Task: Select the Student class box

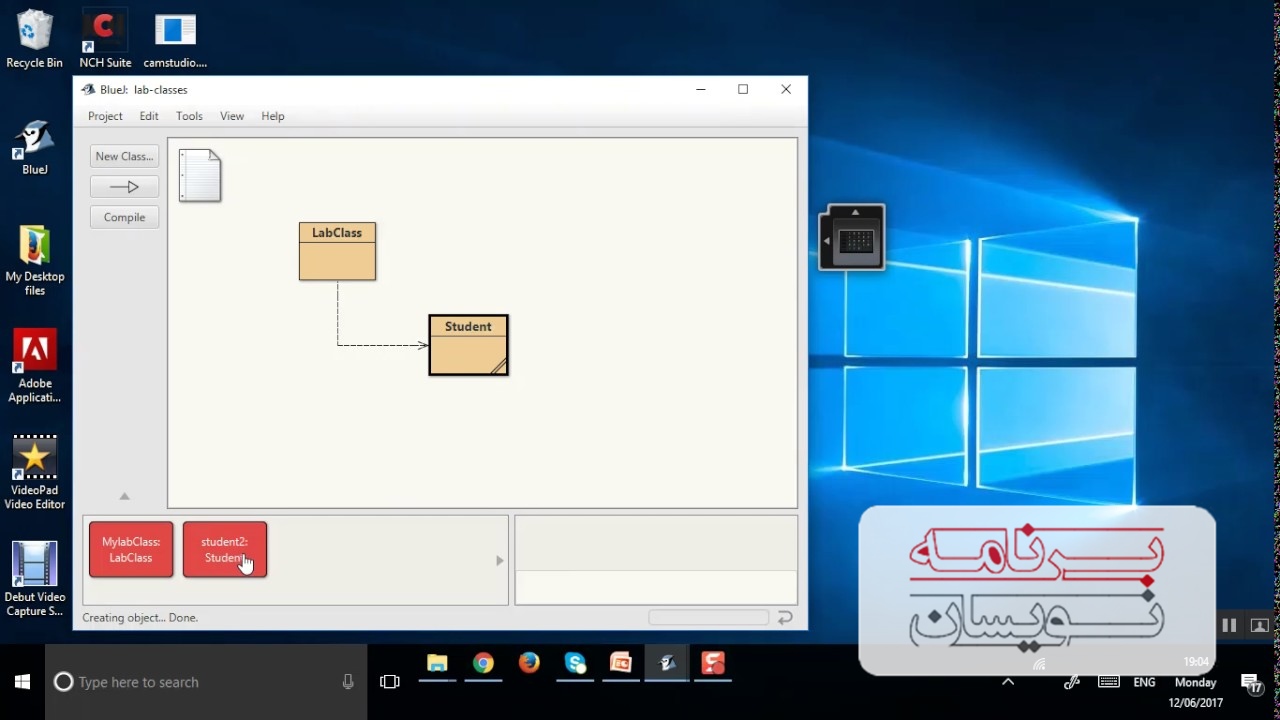Action: (x=468, y=345)
